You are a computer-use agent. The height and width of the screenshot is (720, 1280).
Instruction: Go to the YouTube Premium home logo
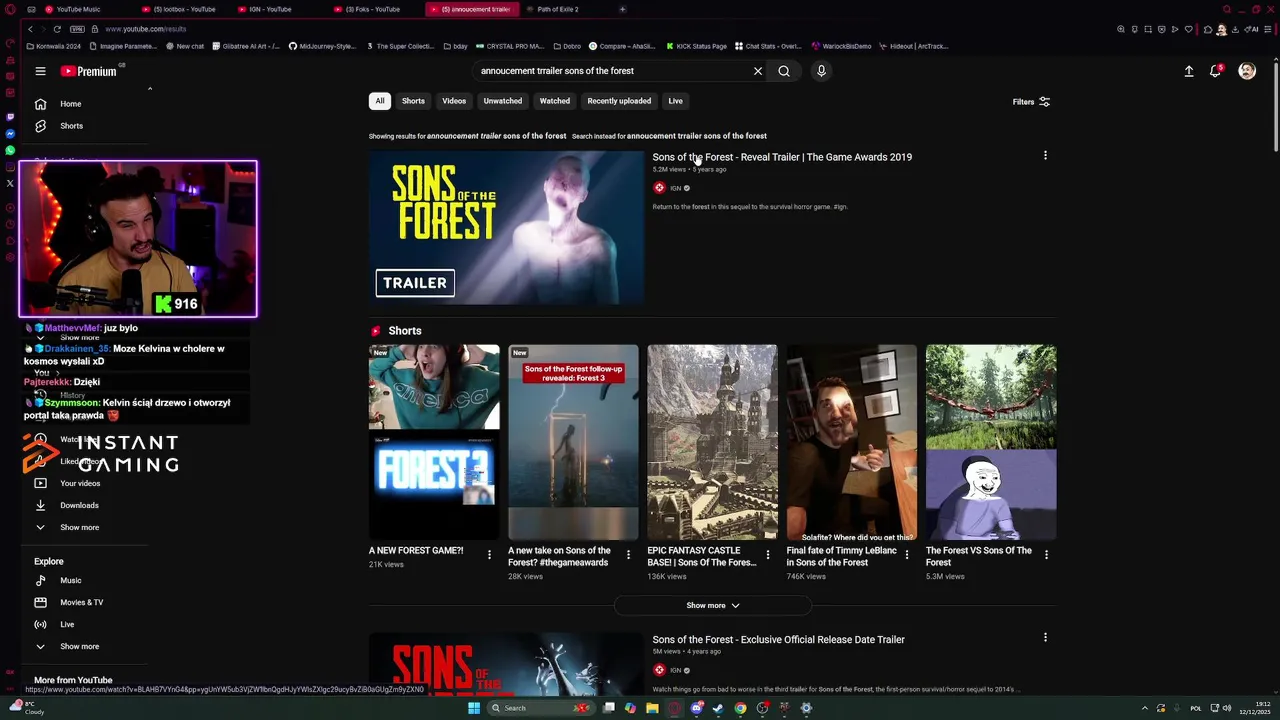pyautogui.click(x=90, y=71)
